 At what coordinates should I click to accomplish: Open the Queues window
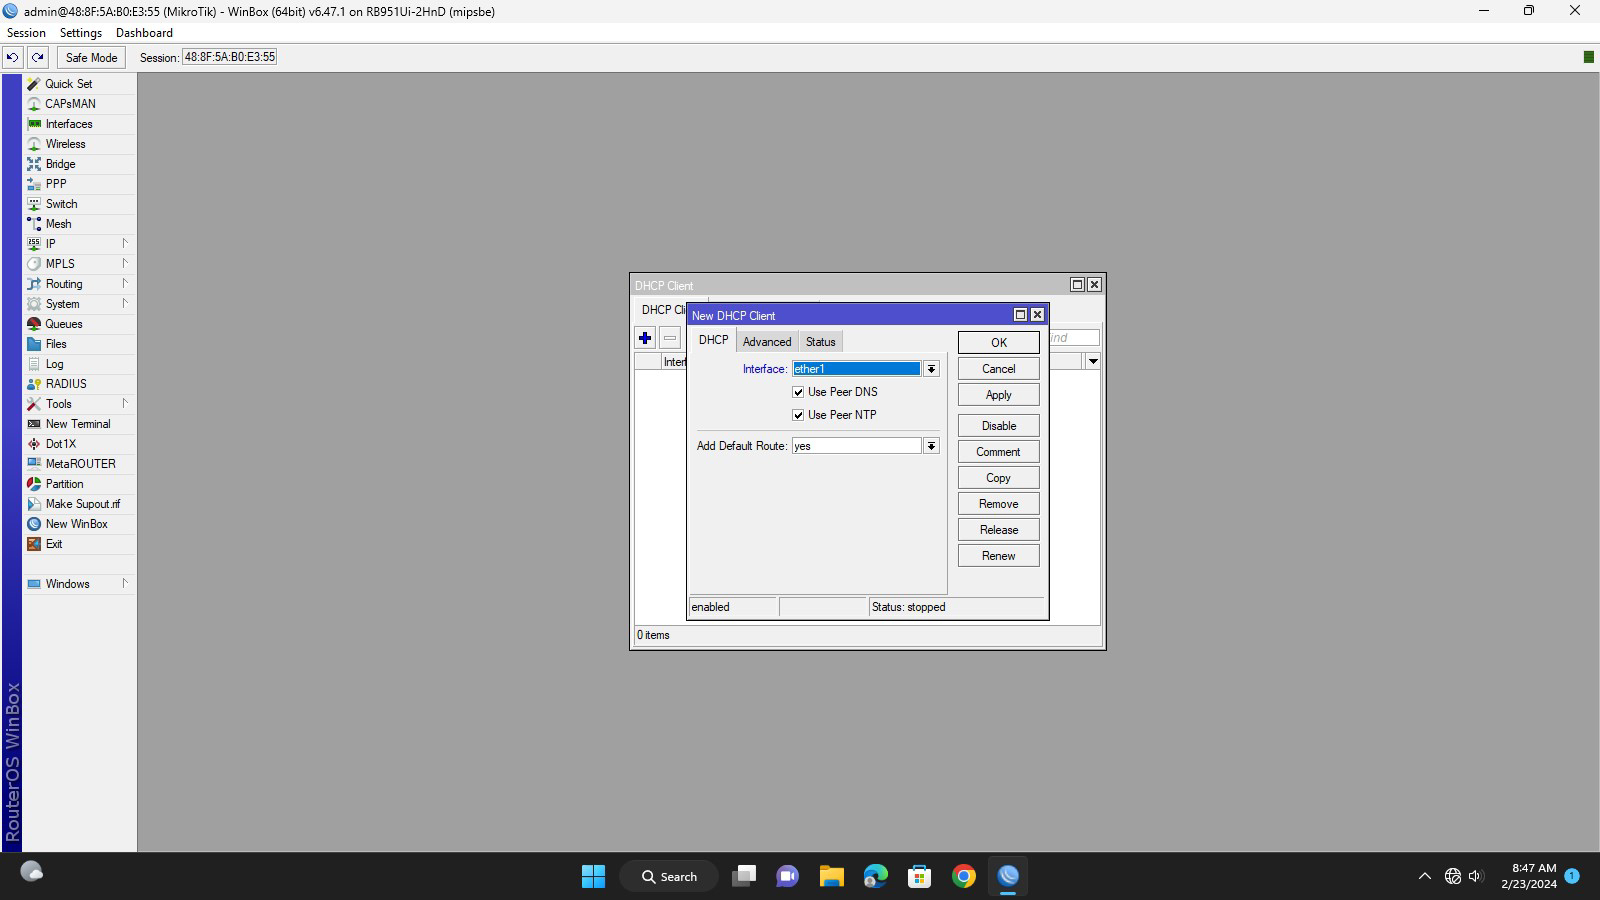79,324
